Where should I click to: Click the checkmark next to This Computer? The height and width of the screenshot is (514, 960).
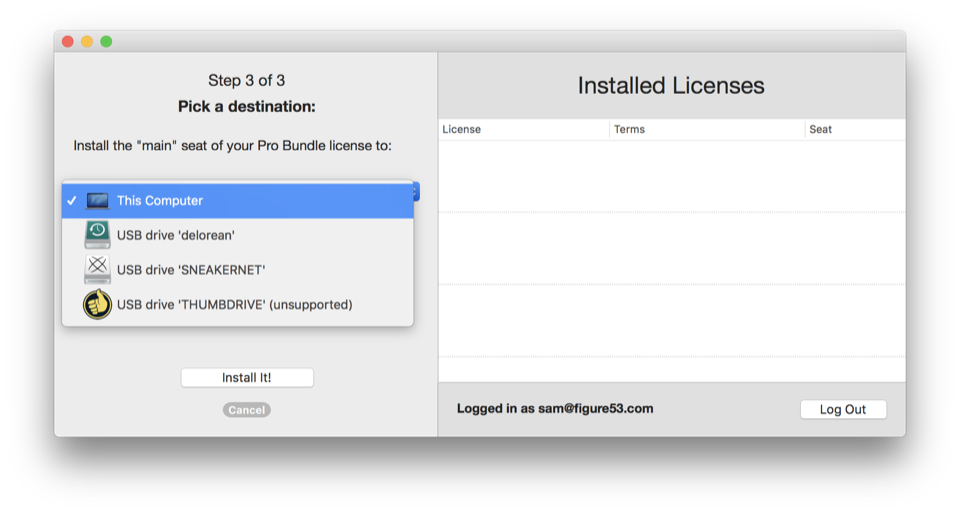72,201
